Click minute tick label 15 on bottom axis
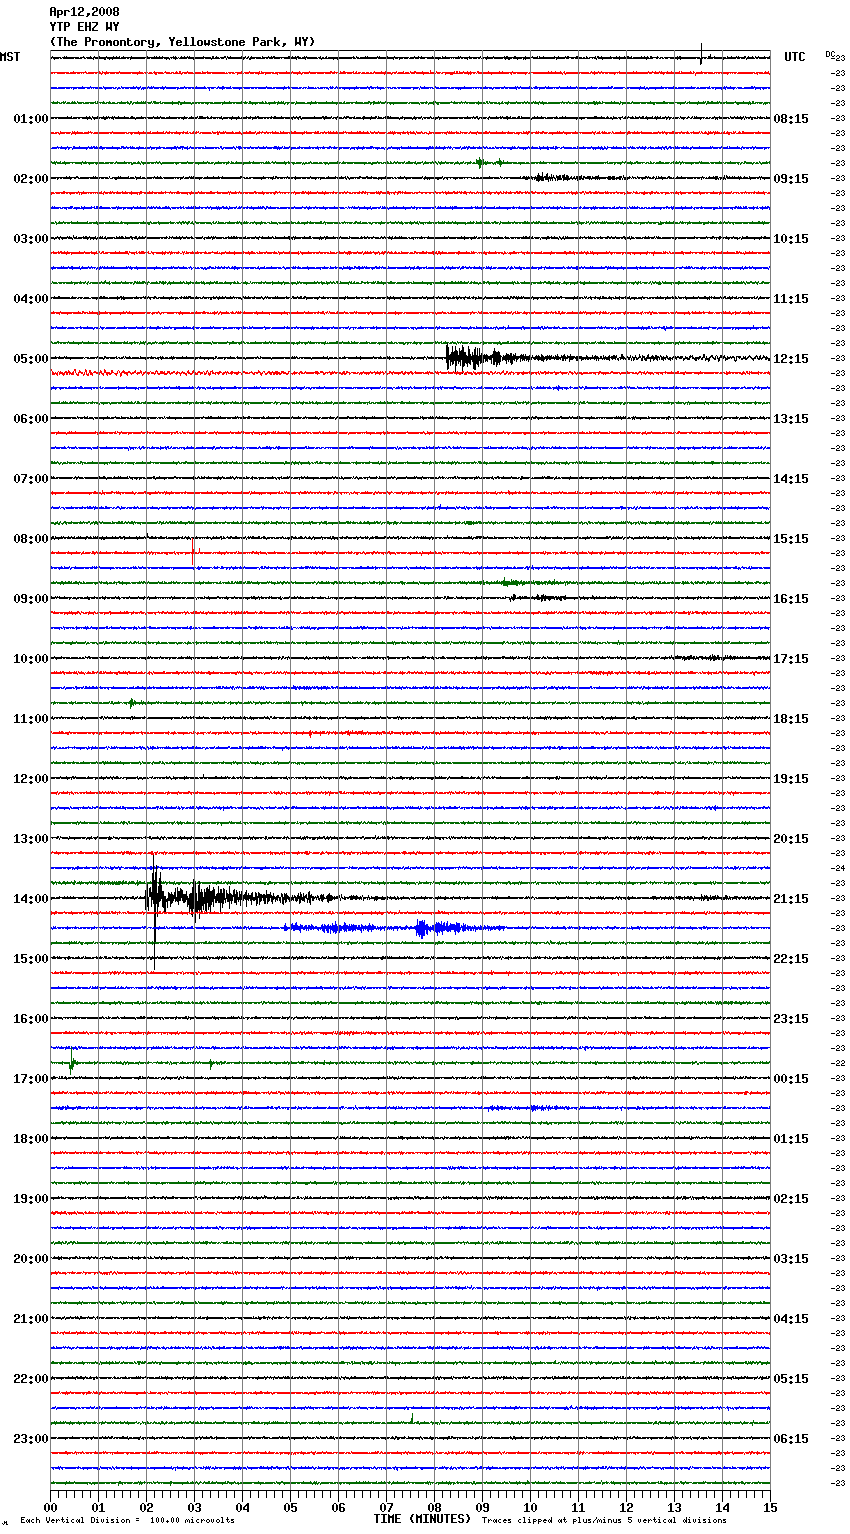 pos(770,1507)
